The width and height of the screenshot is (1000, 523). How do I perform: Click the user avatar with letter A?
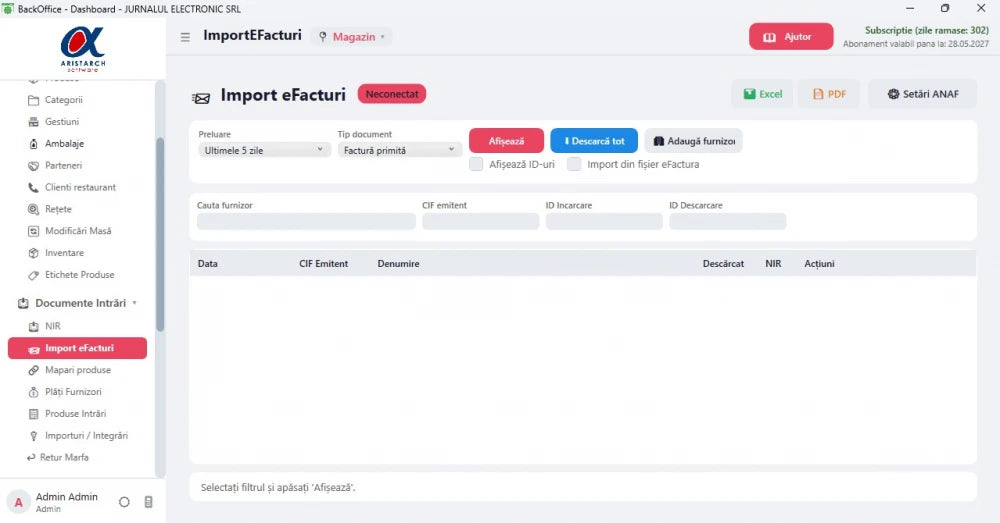coord(18,502)
